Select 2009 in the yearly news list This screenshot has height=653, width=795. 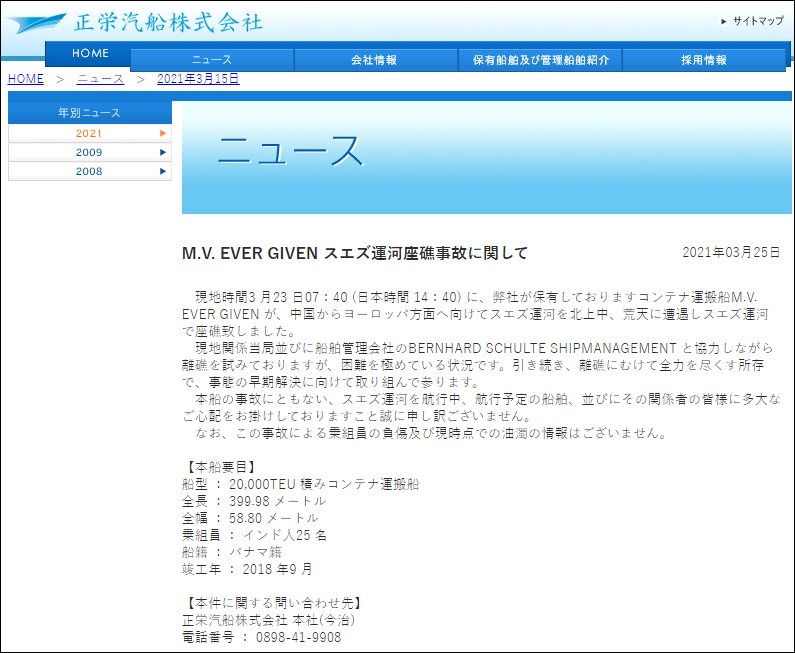(90, 152)
